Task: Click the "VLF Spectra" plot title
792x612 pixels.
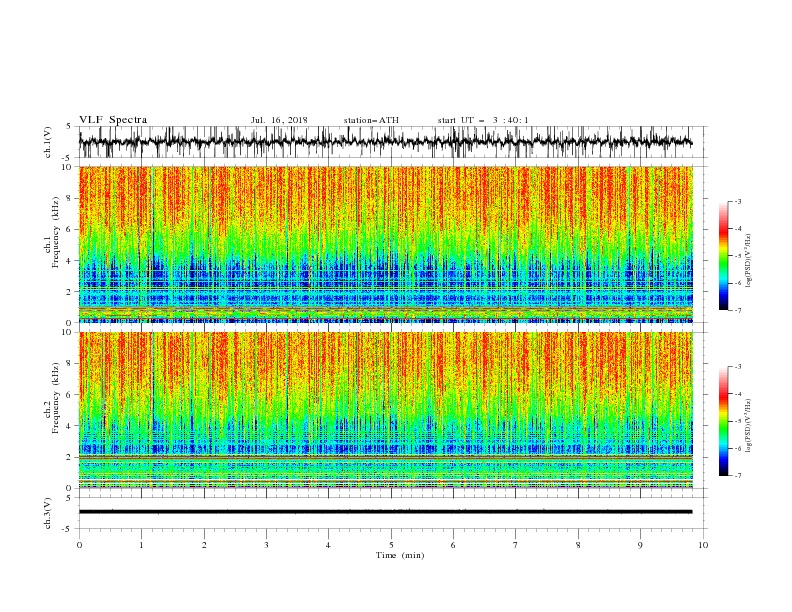Action: [x=113, y=120]
